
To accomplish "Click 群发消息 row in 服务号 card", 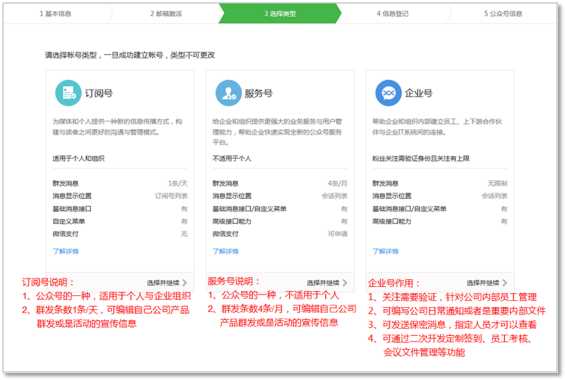I will coord(280,183).
